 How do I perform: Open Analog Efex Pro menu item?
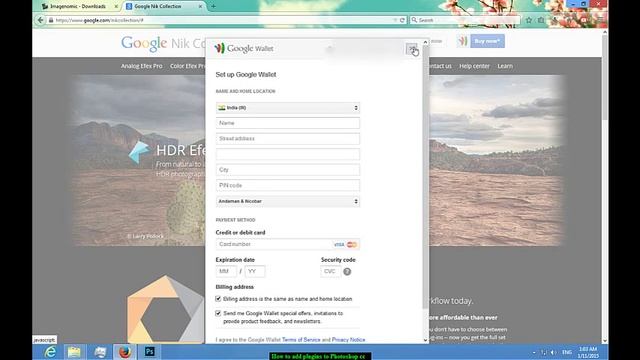tap(141, 66)
